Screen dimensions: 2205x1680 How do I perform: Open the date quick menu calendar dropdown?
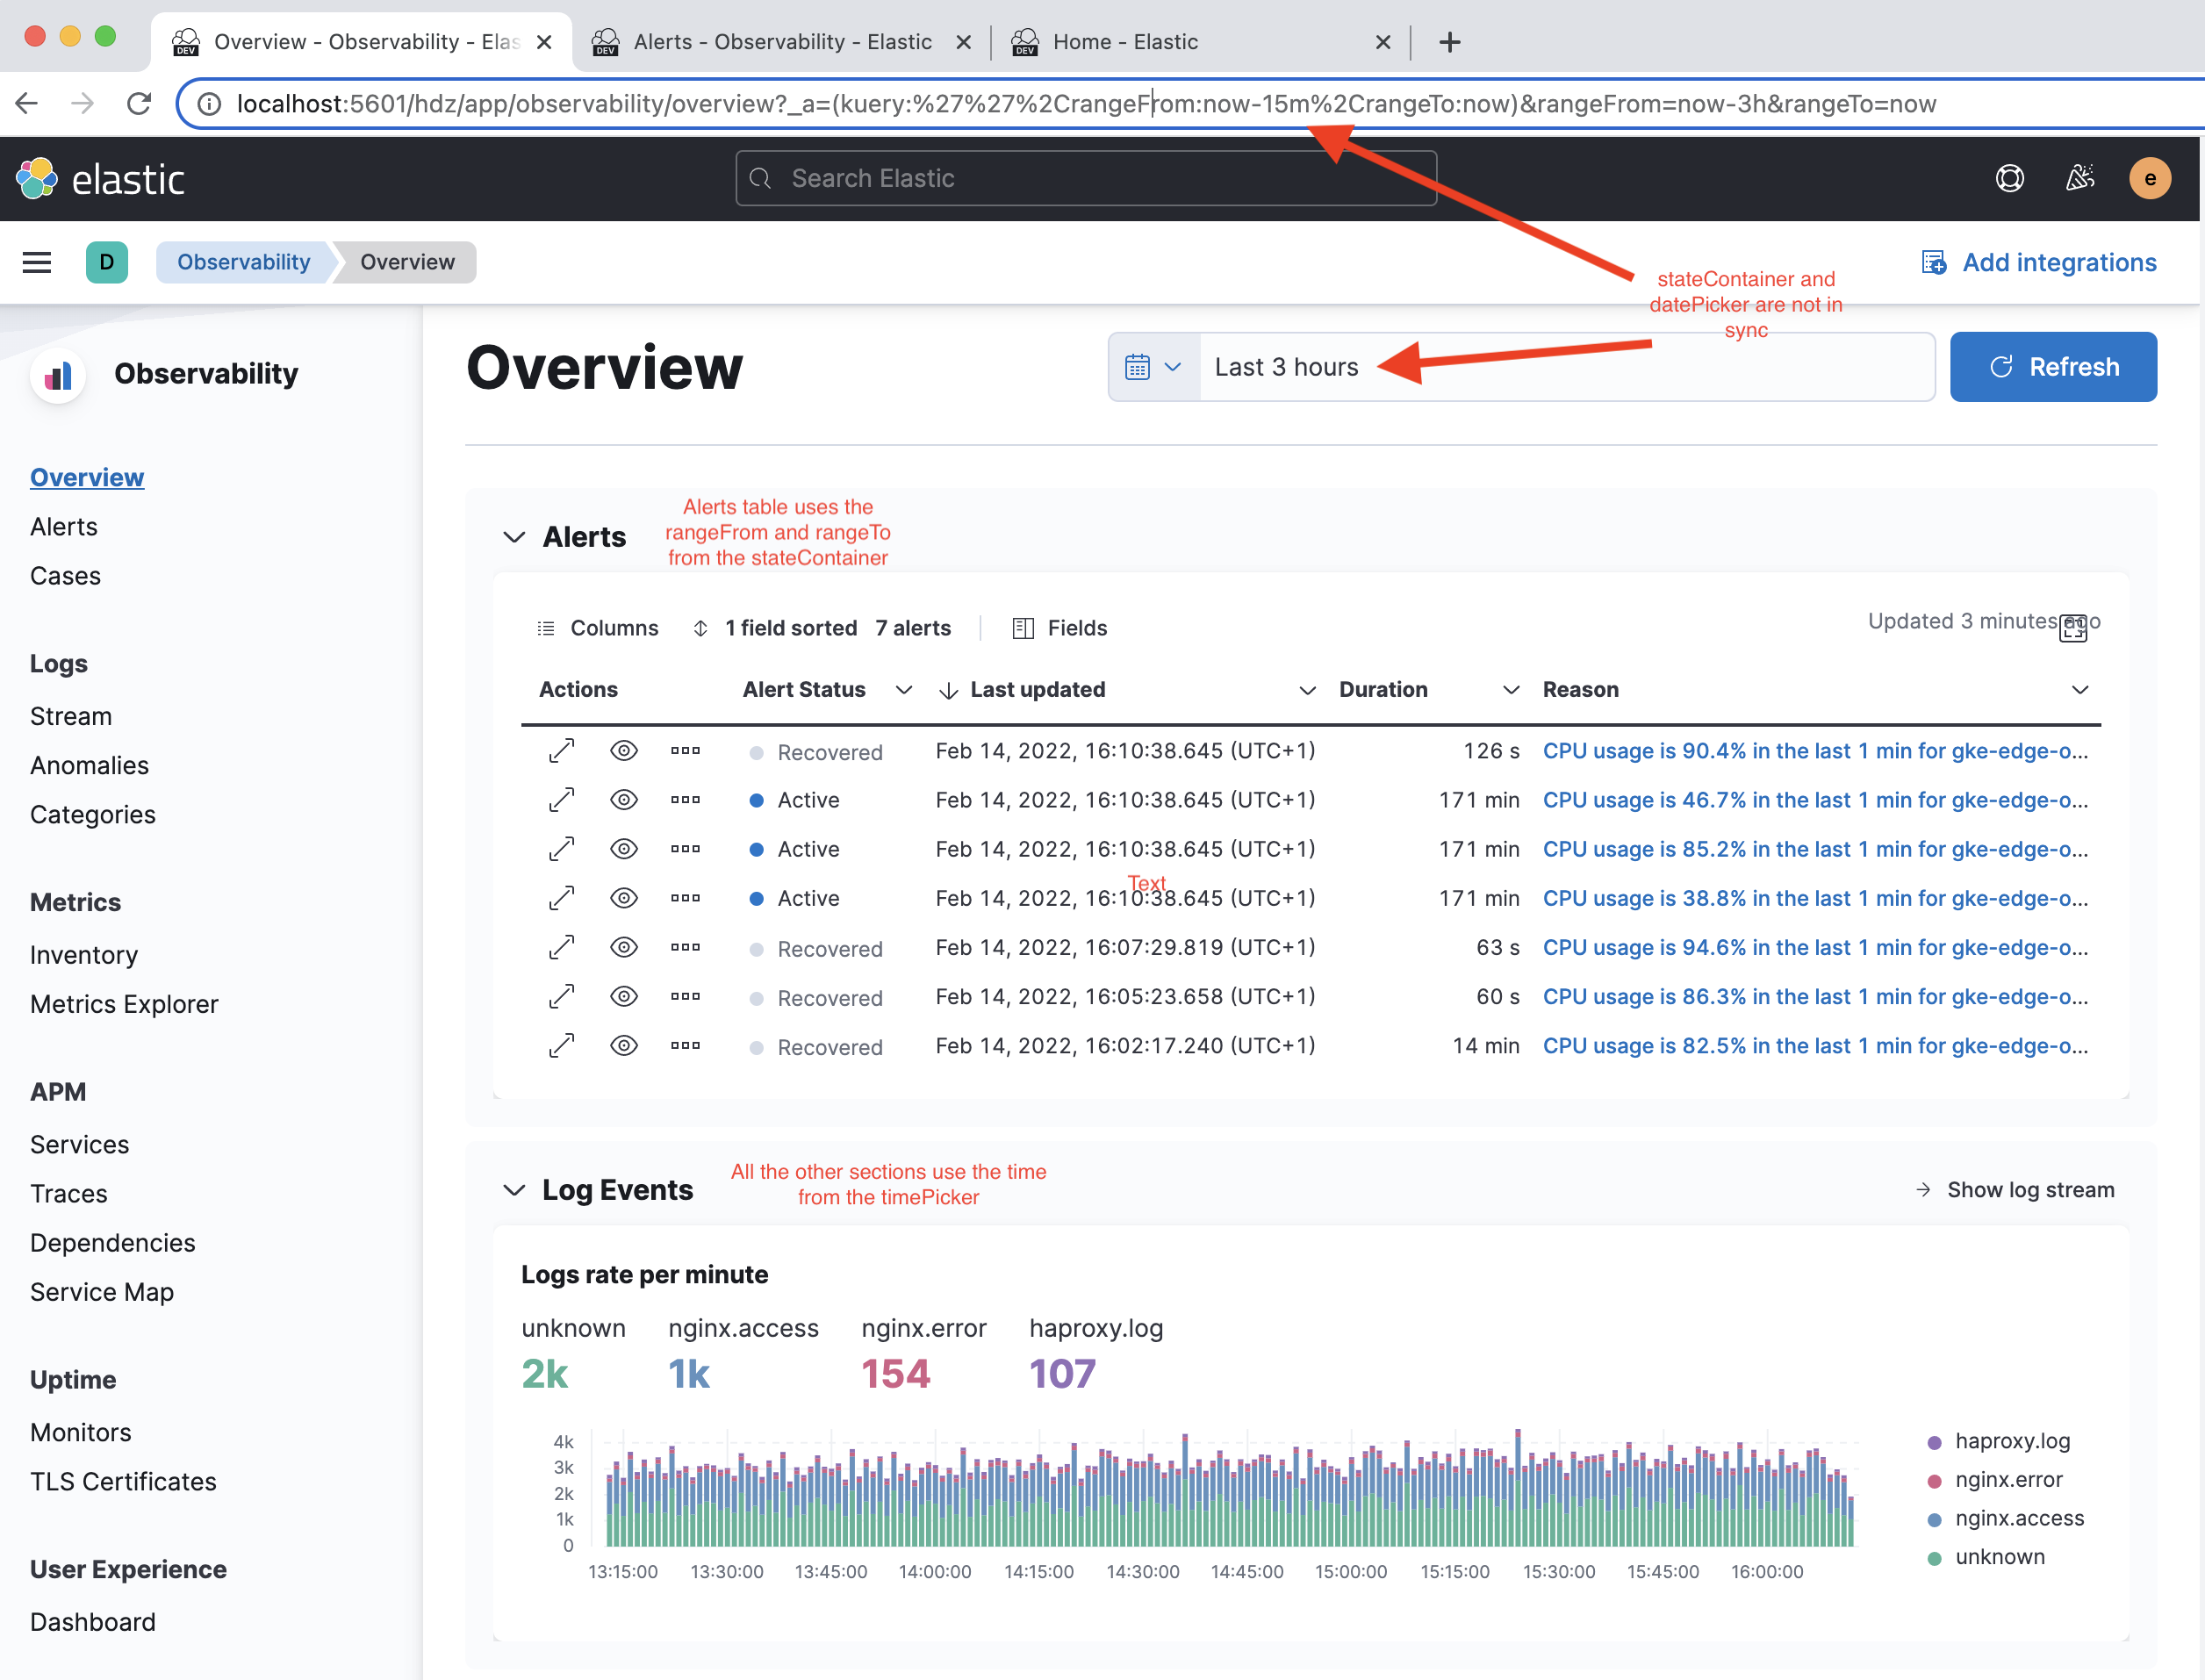pyautogui.click(x=1153, y=367)
